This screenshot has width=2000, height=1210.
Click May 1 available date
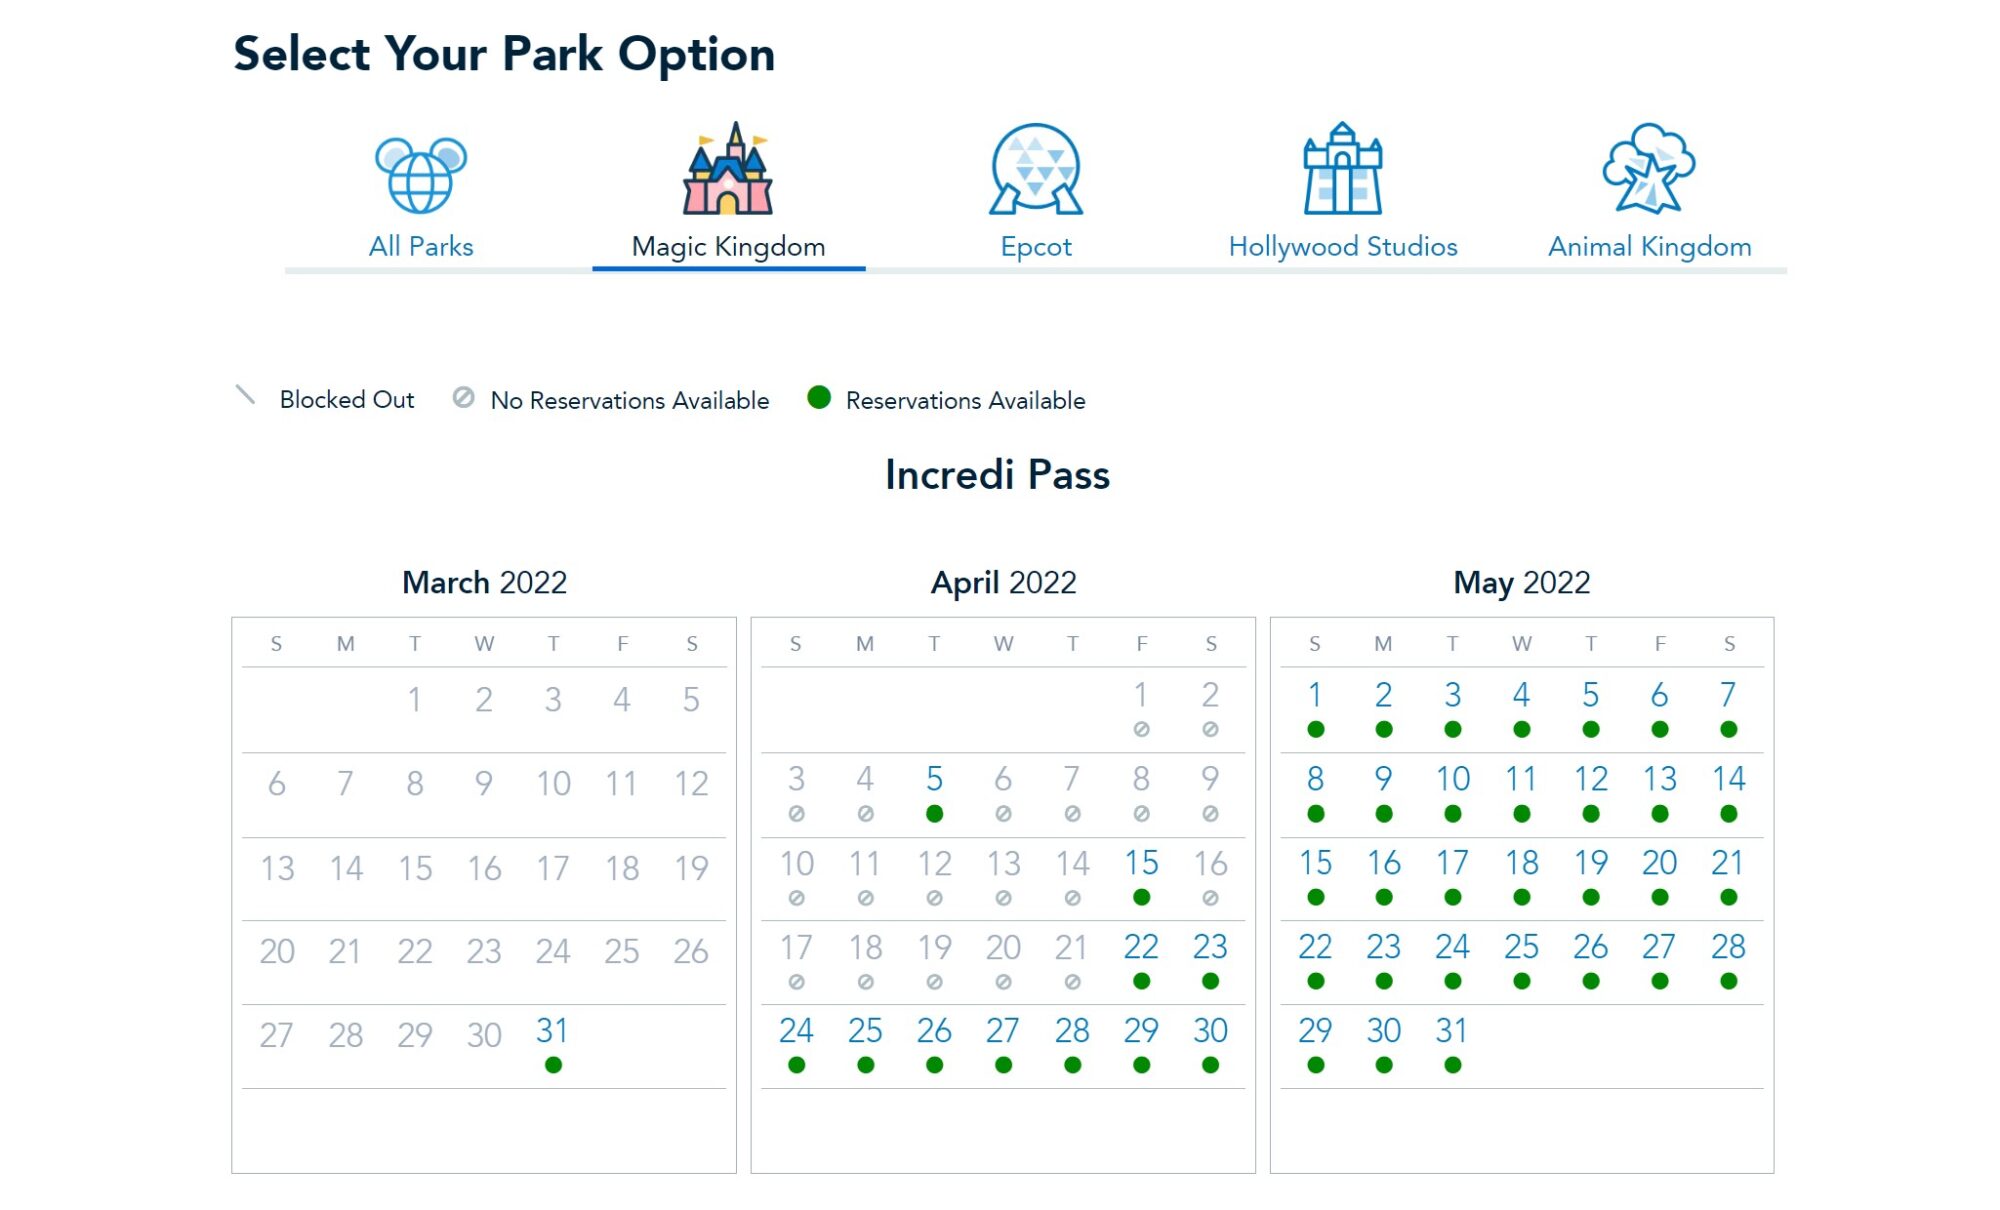click(1315, 695)
